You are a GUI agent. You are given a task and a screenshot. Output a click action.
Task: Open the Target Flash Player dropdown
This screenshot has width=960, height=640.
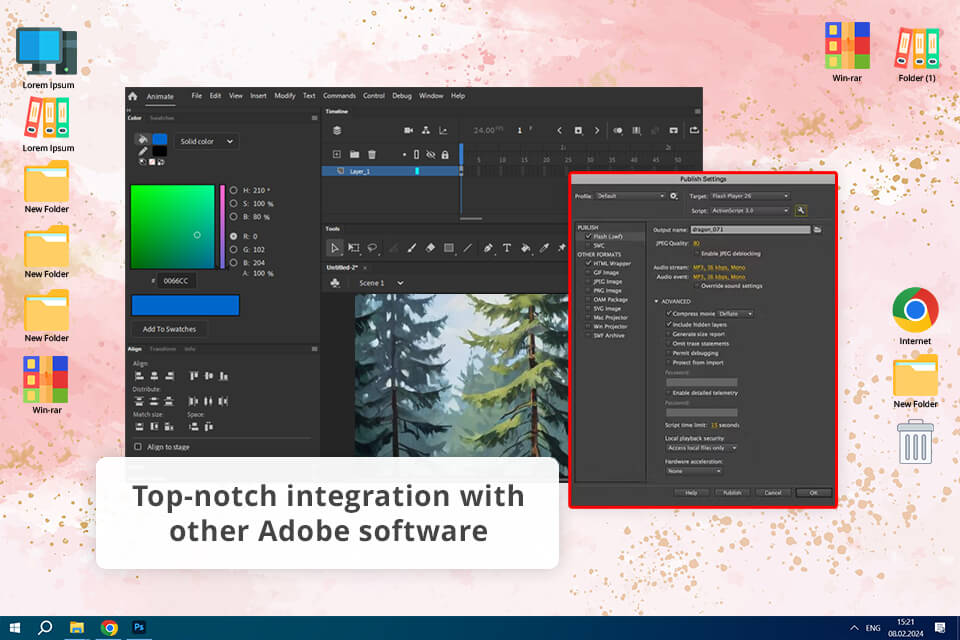point(750,196)
